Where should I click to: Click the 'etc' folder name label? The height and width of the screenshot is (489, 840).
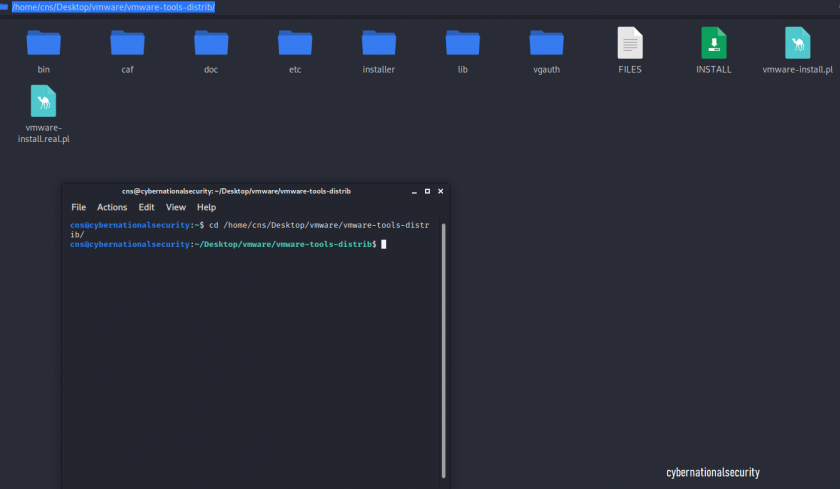(295, 70)
